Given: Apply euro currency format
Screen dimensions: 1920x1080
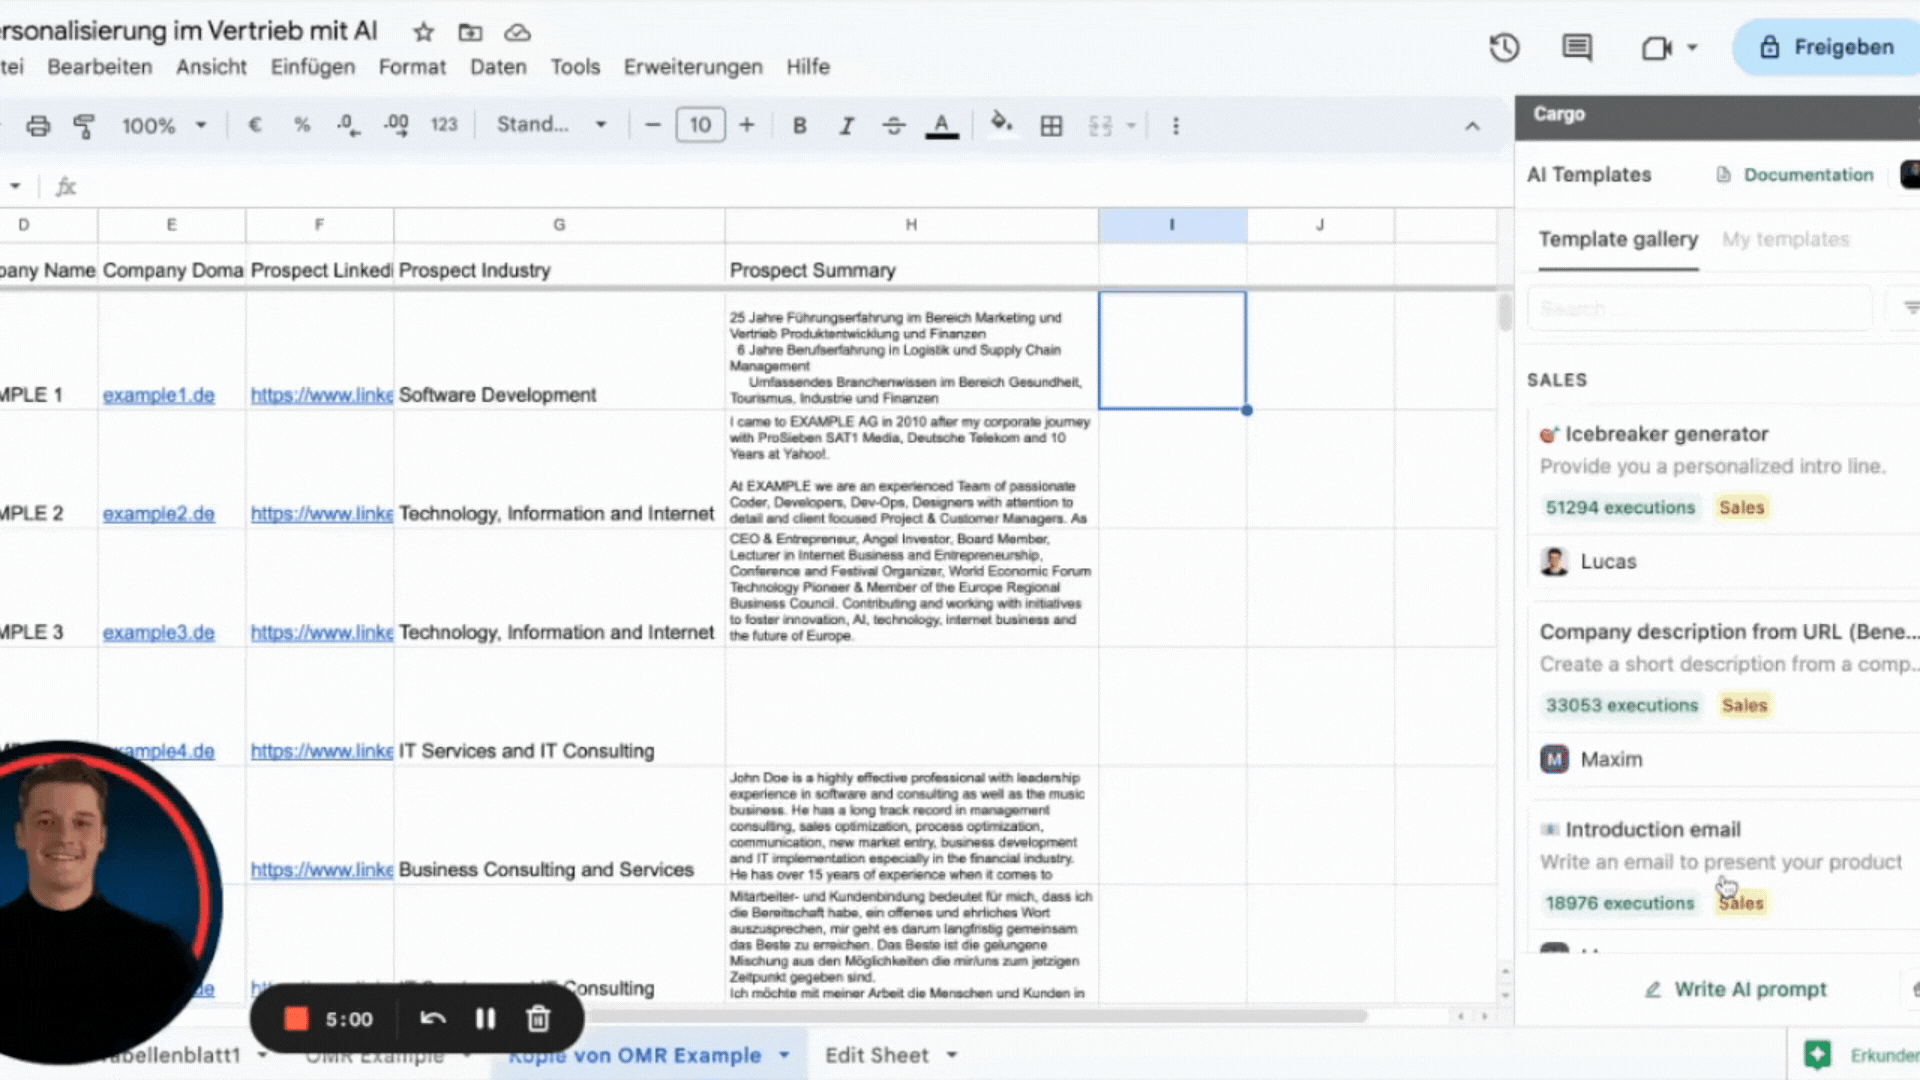Looking at the screenshot, I should pos(255,125).
